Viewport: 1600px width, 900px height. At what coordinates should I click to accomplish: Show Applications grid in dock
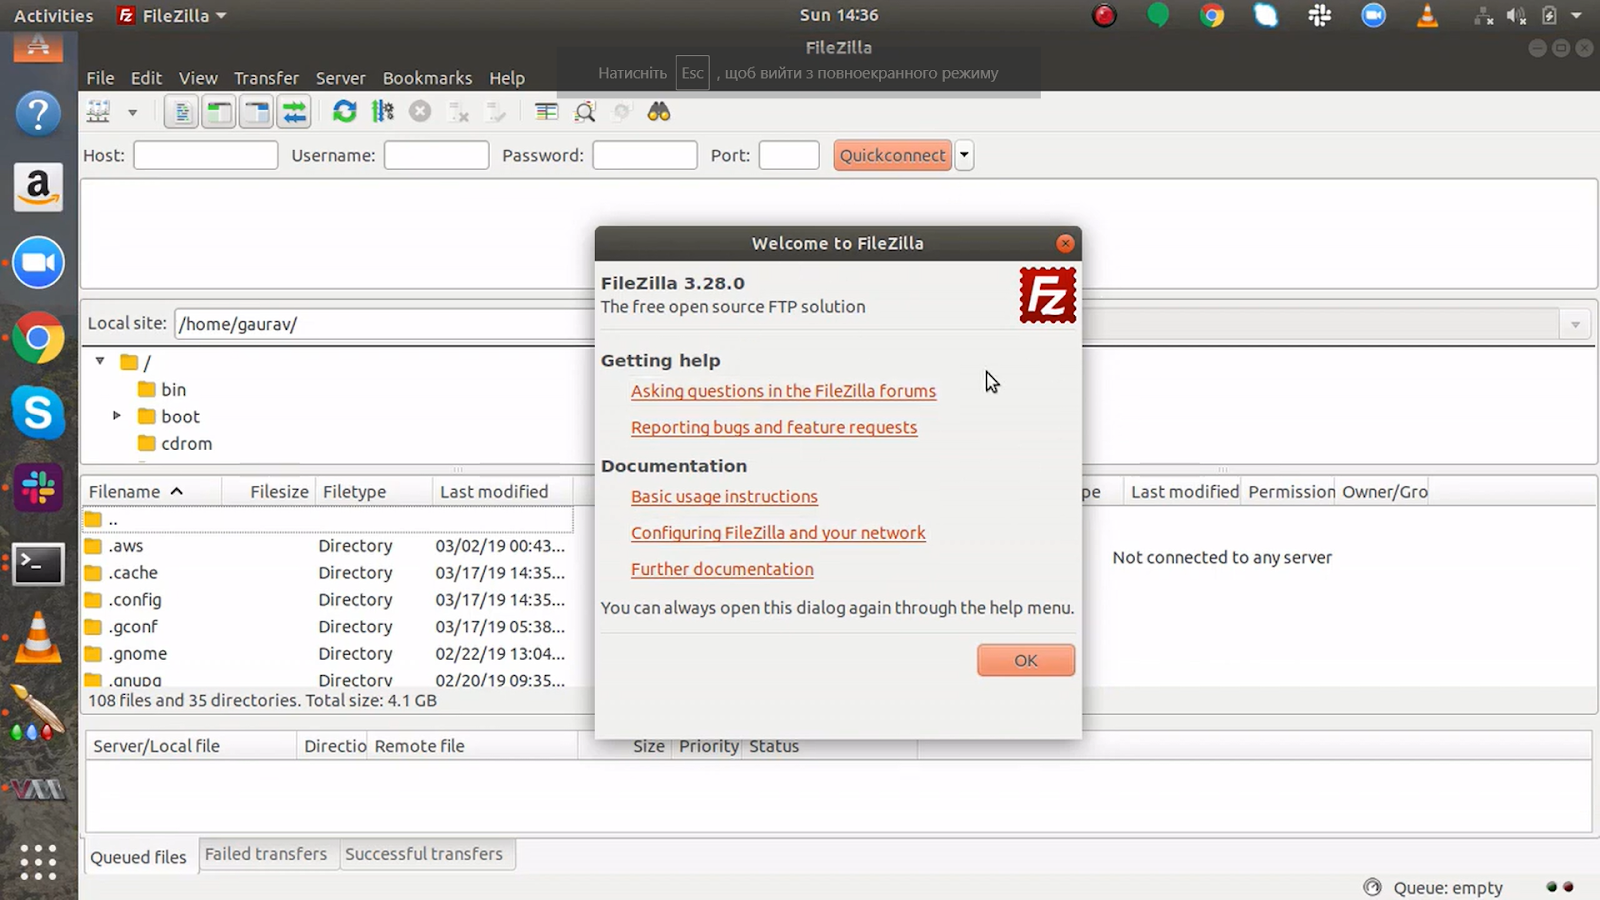pyautogui.click(x=38, y=862)
